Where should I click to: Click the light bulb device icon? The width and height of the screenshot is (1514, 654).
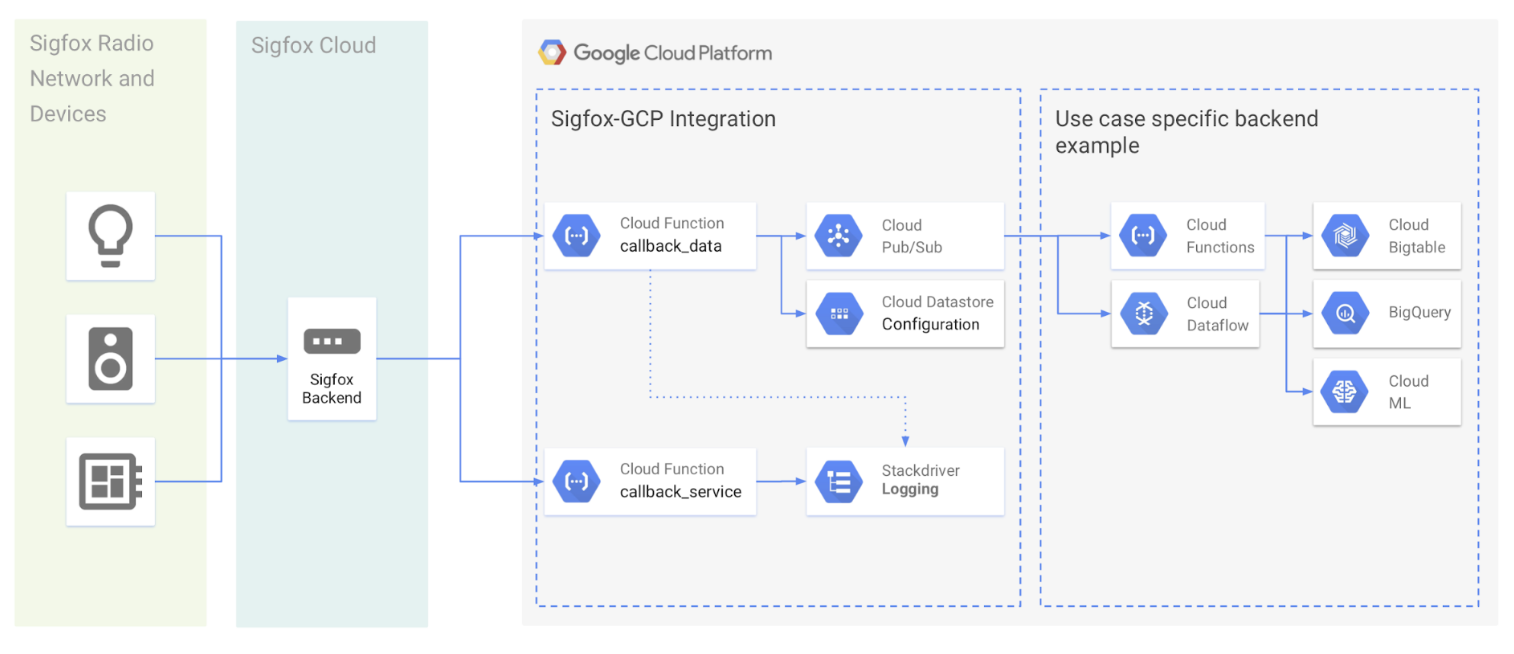[110, 236]
